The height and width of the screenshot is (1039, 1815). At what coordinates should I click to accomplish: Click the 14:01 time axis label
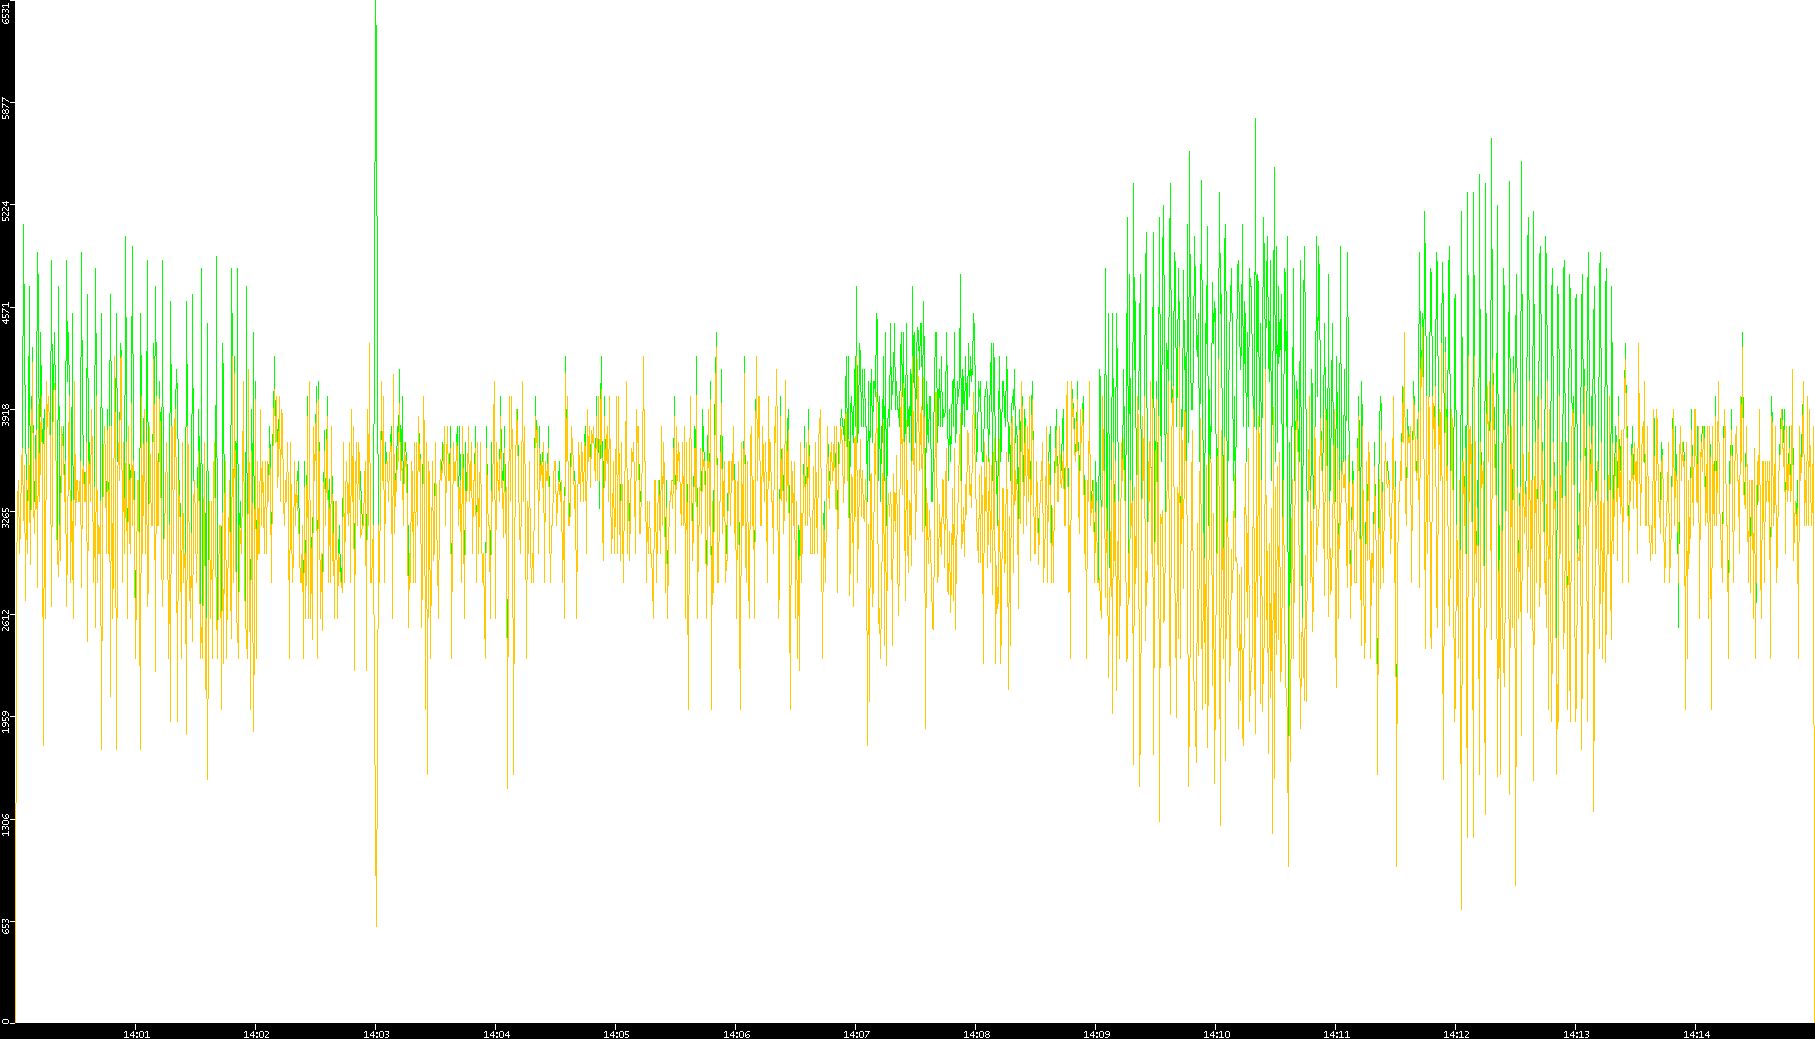click(136, 1034)
